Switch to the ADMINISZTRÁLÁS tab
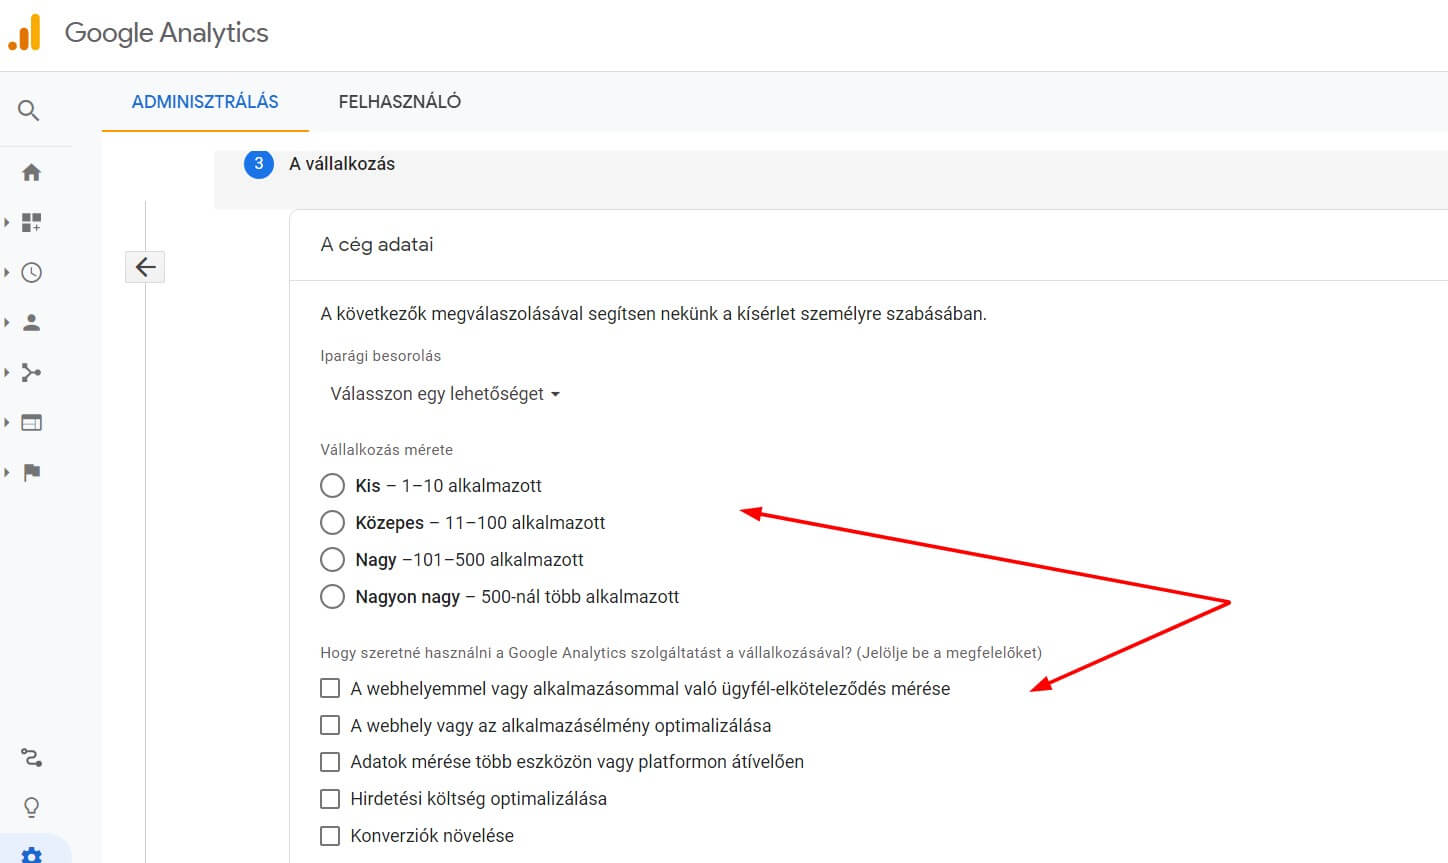The width and height of the screenshot is (1448, 863). 205,101
